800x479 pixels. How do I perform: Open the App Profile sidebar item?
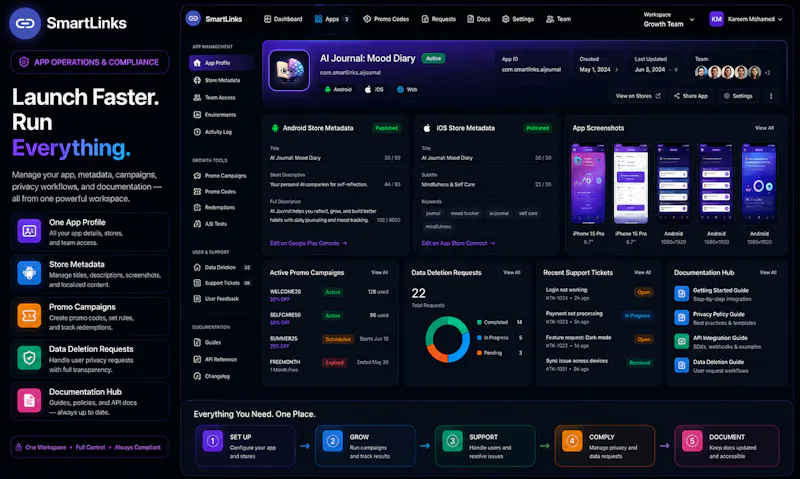click(x=221, y=63)
